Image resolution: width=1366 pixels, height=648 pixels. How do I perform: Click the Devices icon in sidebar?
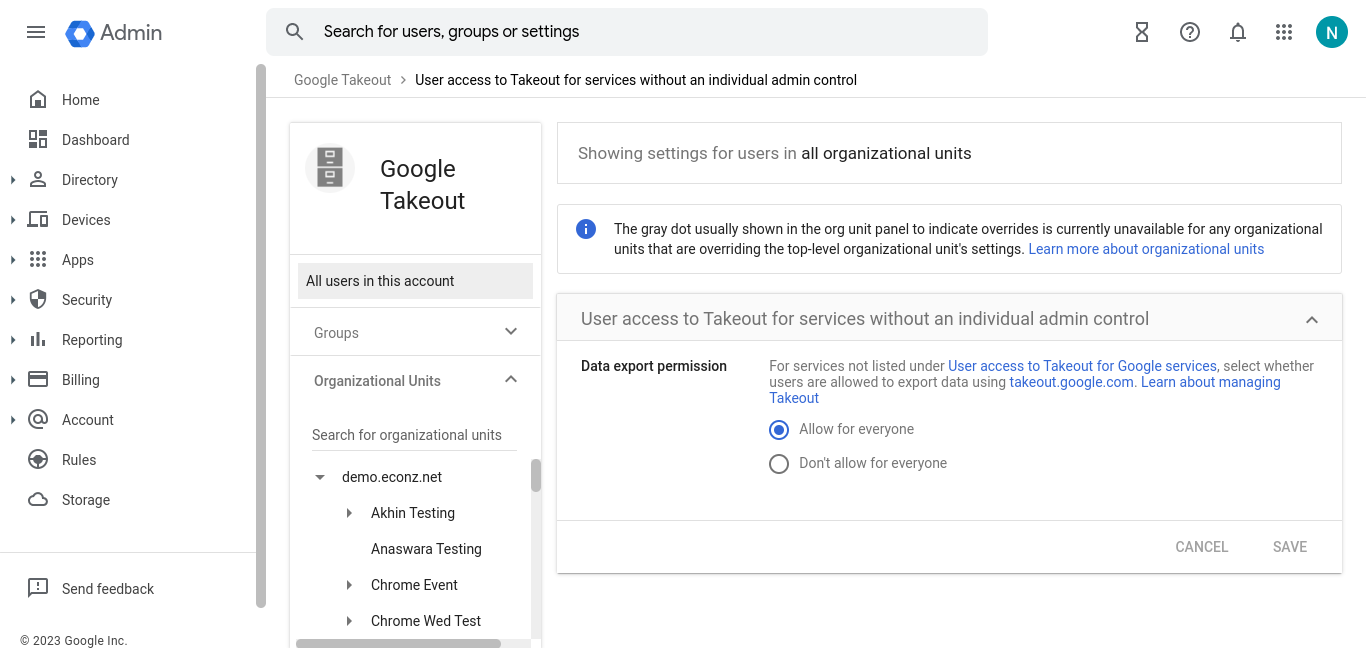(38, 220)
